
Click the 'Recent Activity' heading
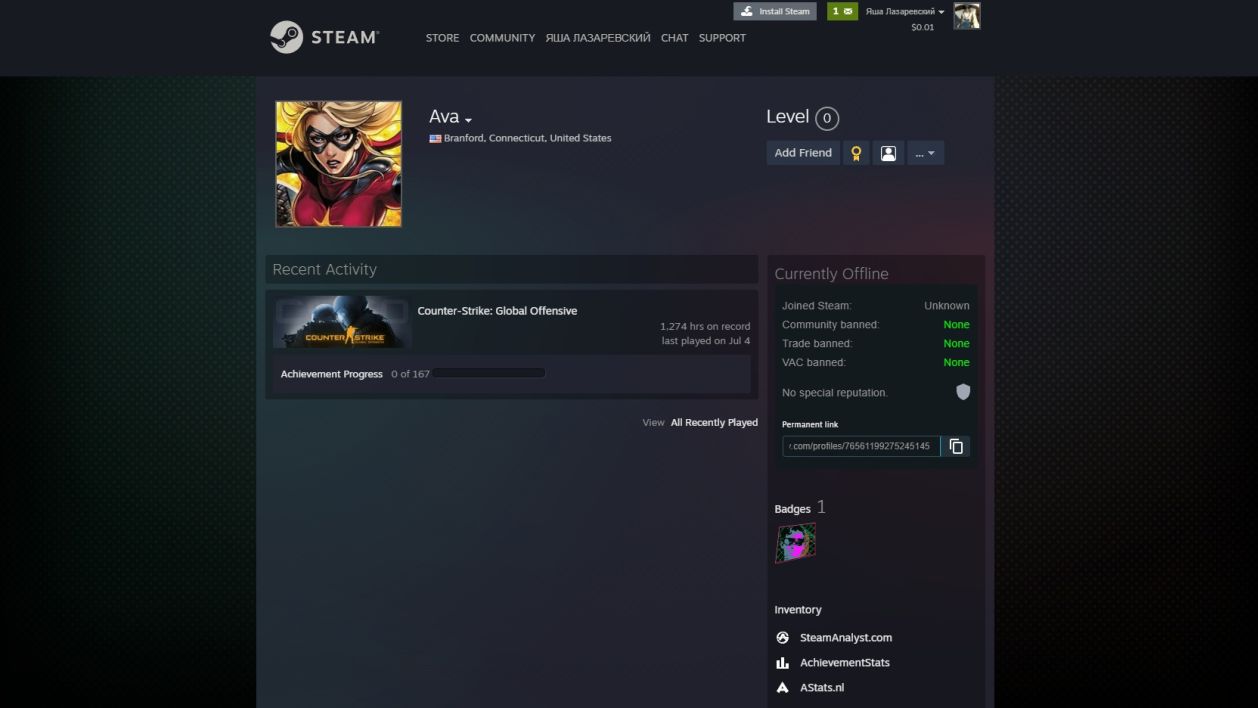point(324,269)
